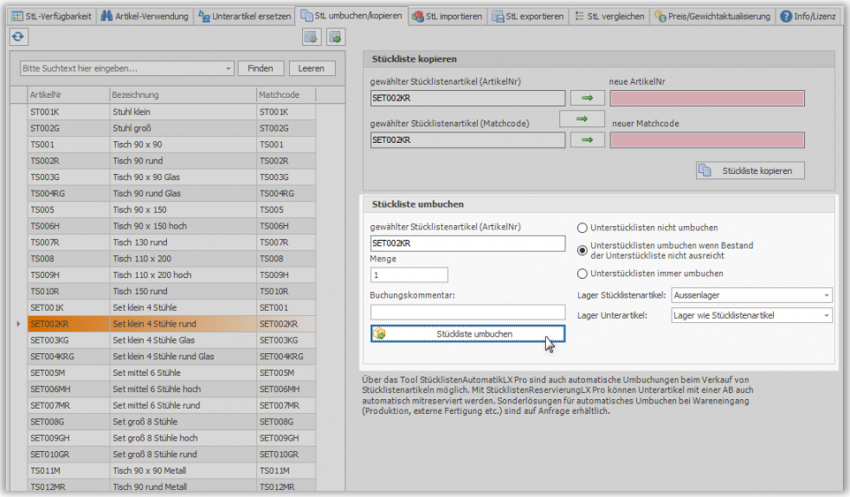Open the StL vergleichen tab

609,16
